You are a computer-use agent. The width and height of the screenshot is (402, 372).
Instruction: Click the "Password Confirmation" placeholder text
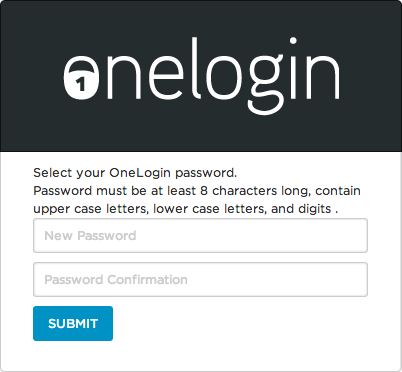(116, 280)
